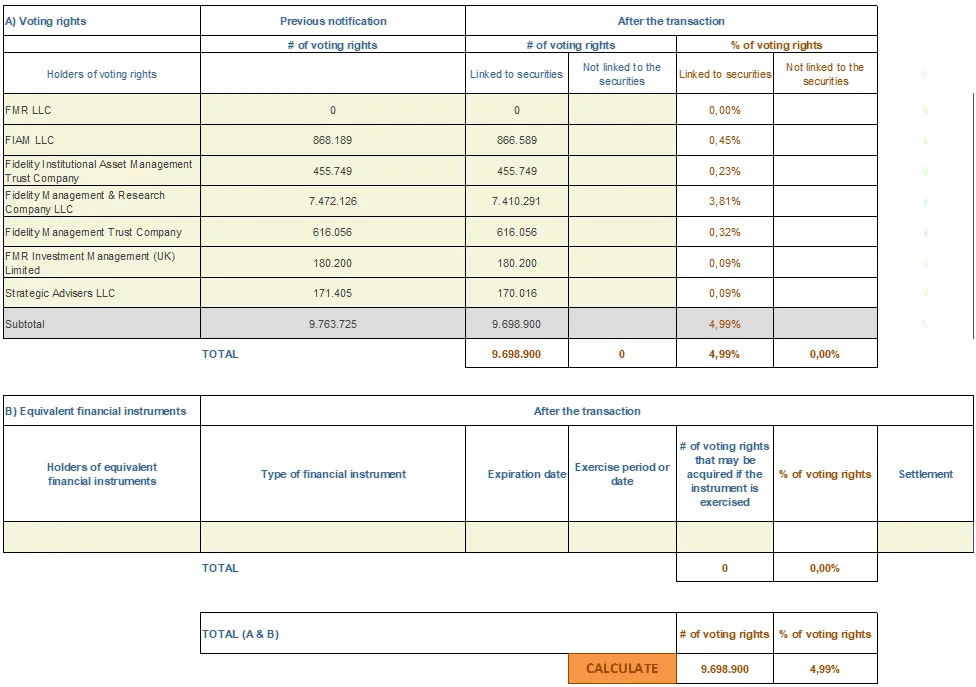This screenshot has width=976, height=687.
Task: Click FMR Investment Management previous value 180.200
Action: [332, 262]
